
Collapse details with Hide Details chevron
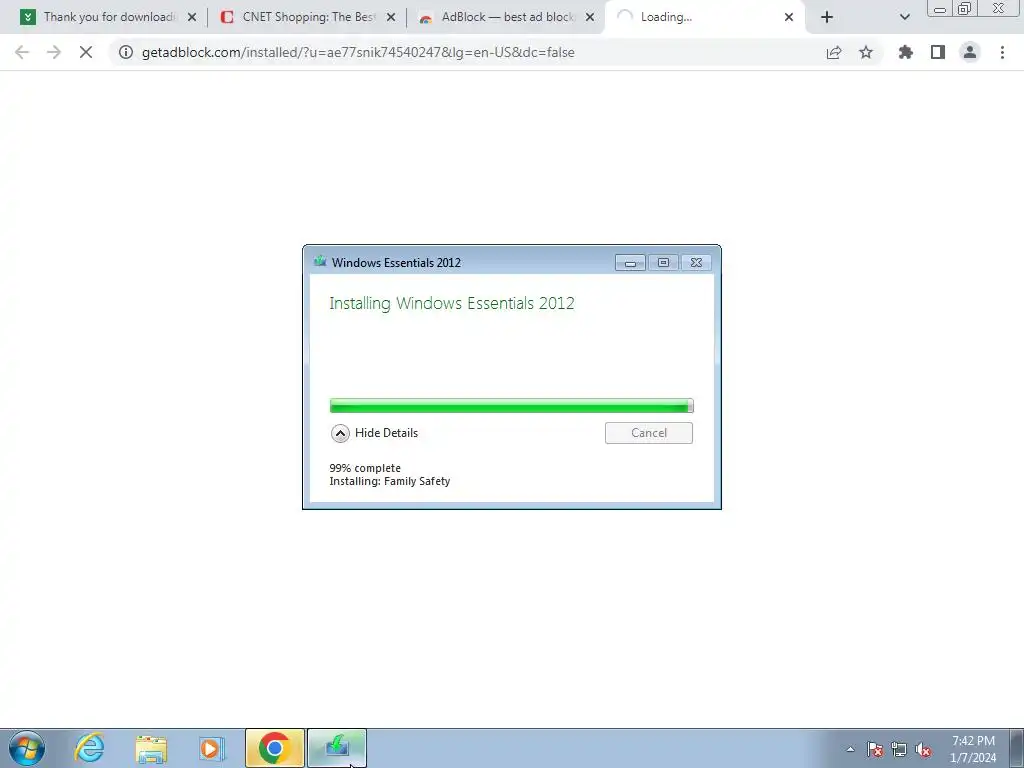[x=340, y=433]
